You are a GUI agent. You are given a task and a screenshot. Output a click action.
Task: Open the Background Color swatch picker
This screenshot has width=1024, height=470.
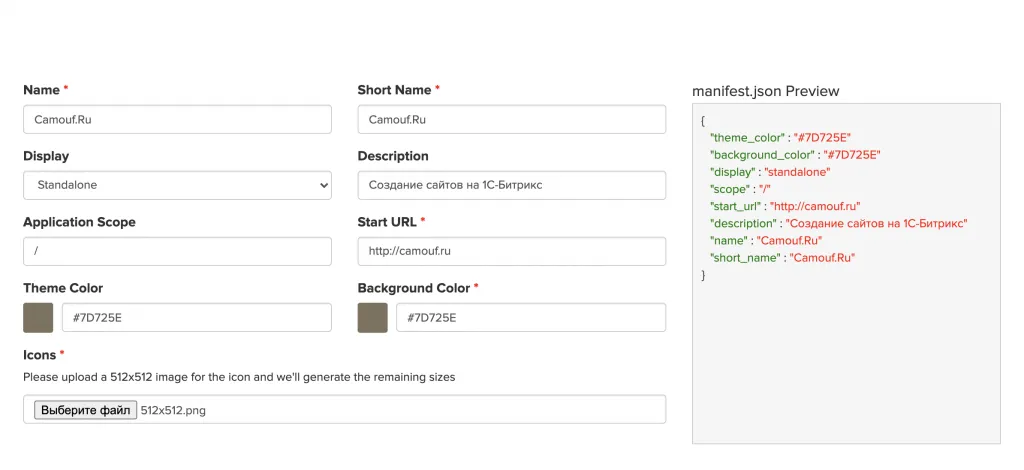372,318
